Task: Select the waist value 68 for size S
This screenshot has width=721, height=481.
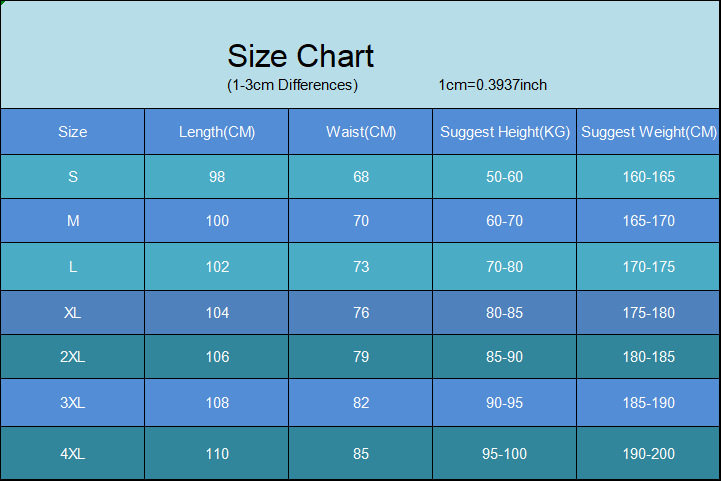Action: tap(361, 177)
